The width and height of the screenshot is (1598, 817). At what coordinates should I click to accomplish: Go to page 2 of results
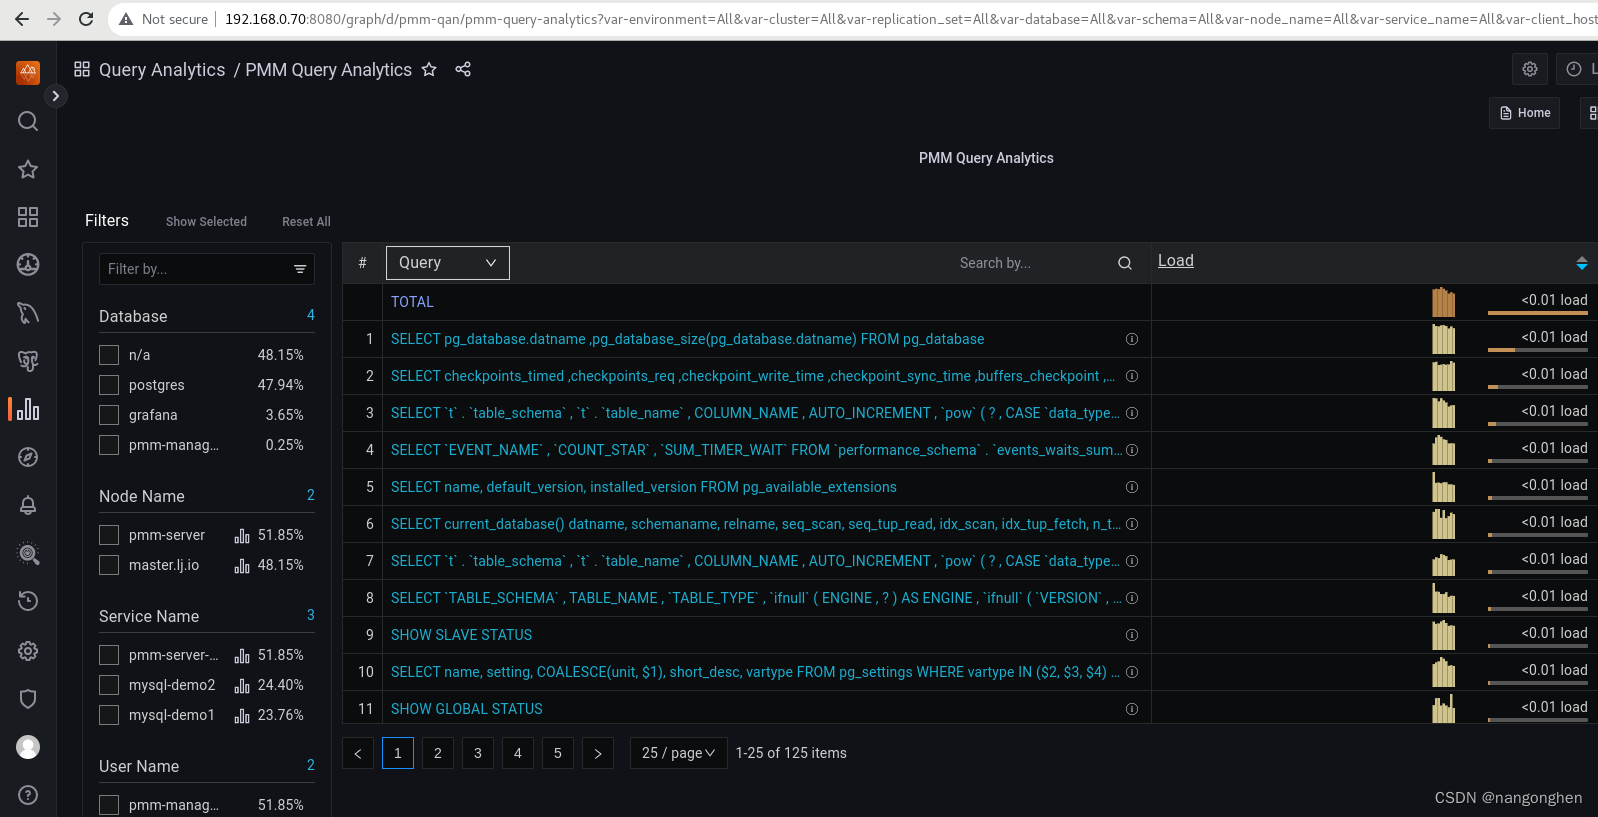438,753
